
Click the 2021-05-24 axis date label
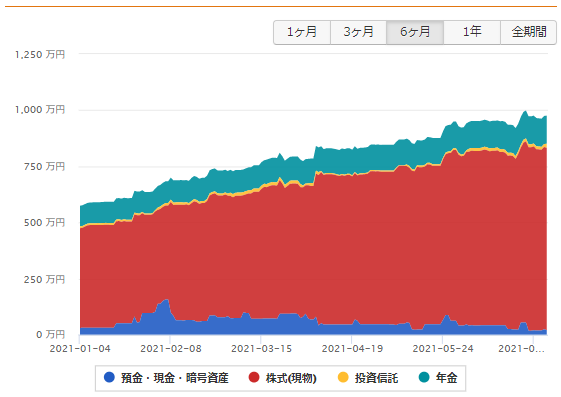pyautogui.click(x=443, y=349)
